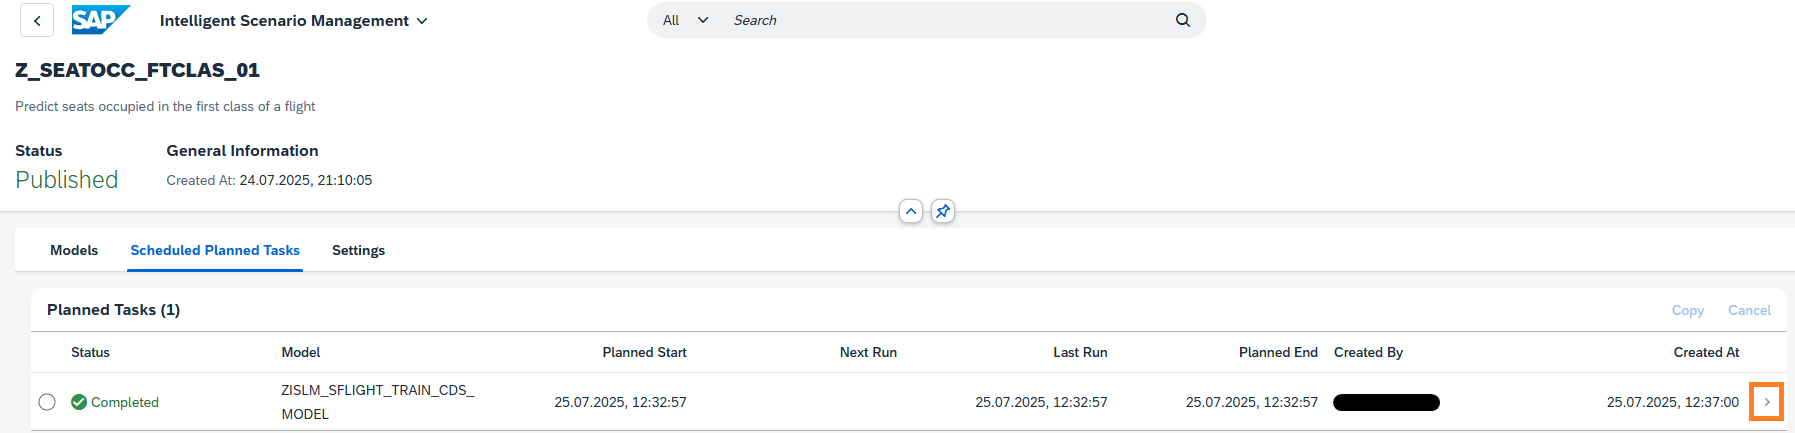Pin the page header
This screenshot has width=1795, height=433.
(942, 211)
